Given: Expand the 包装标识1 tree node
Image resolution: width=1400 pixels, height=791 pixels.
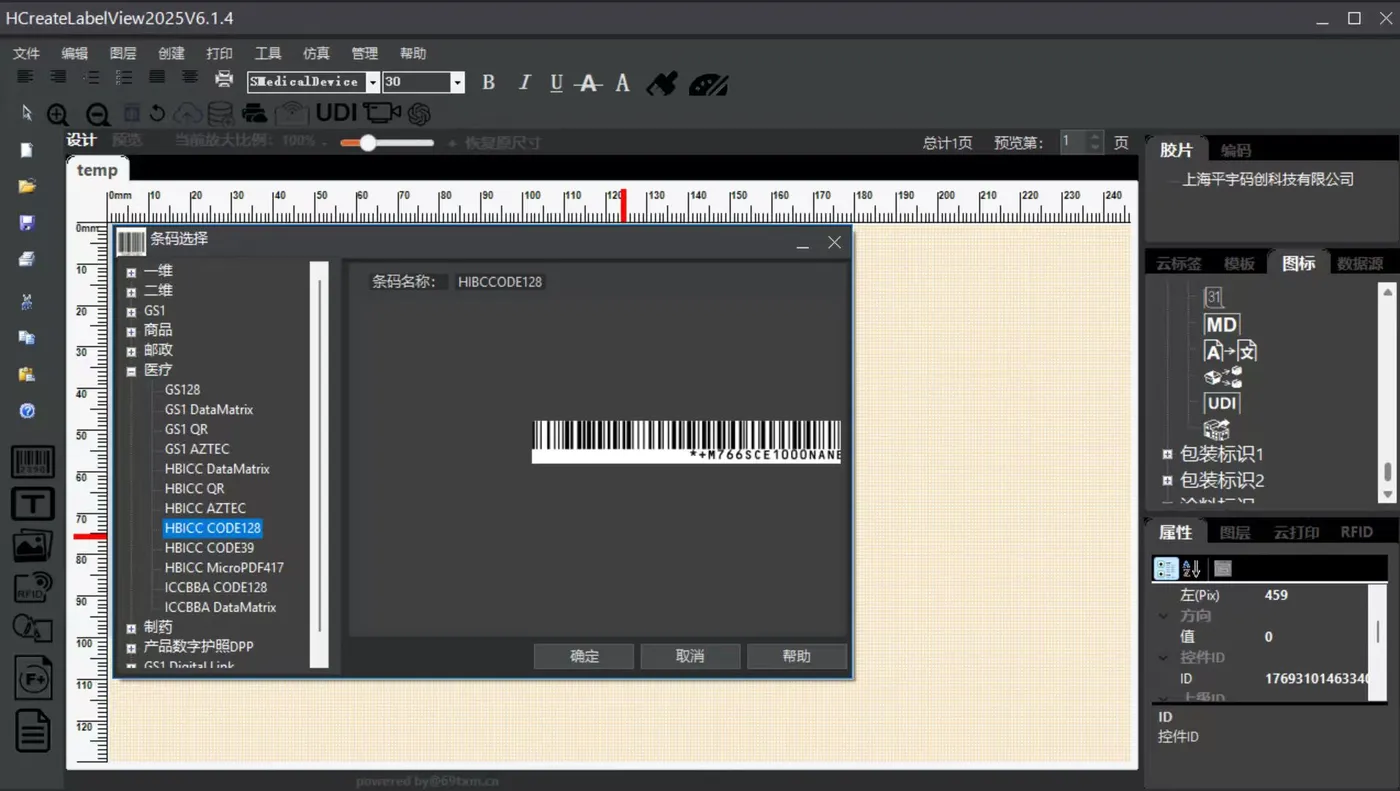Looking at the screenshot, I should coord(1167,454).
